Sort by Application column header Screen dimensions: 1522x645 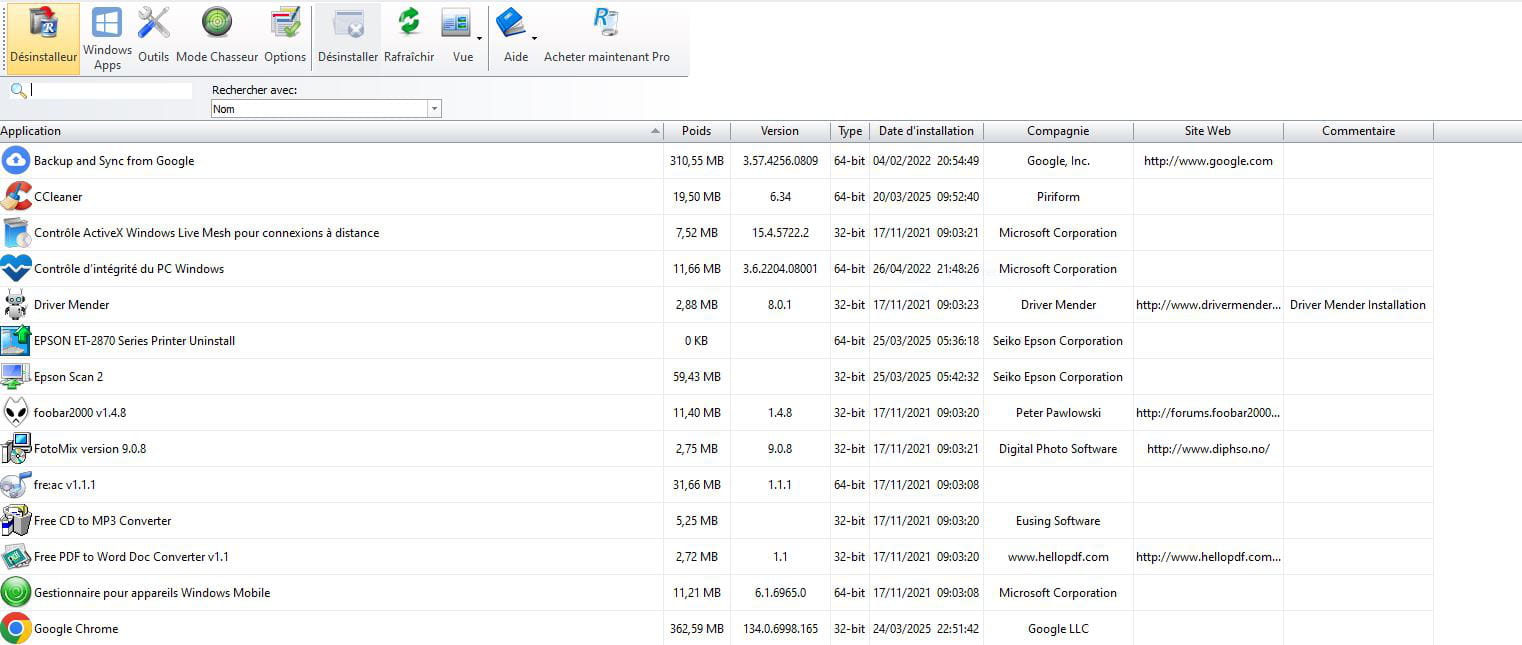[x=331, y=131]
